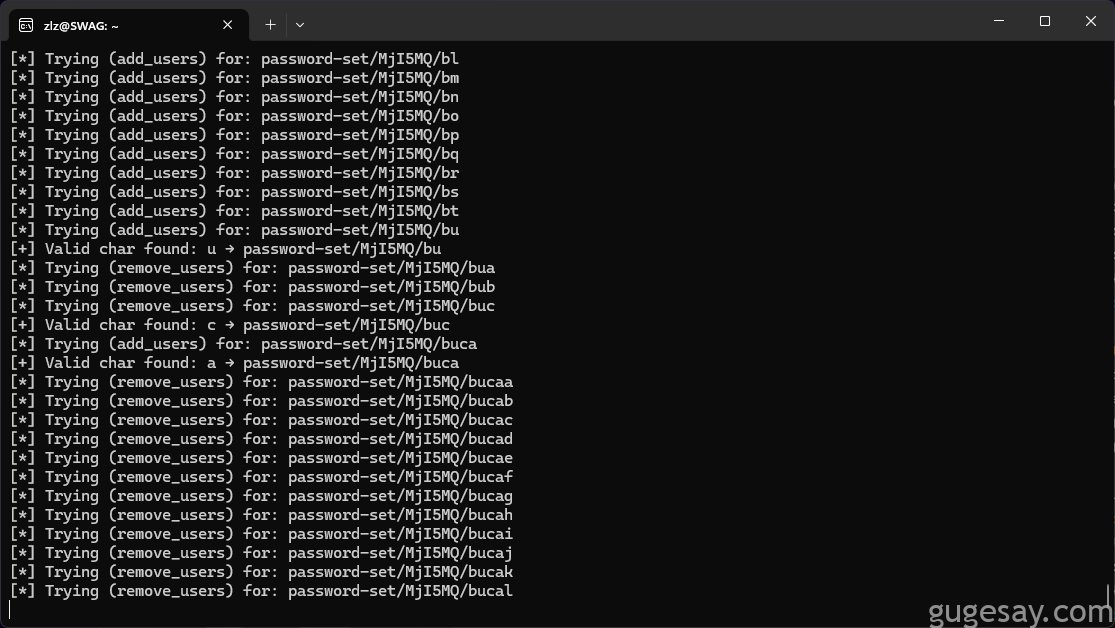Click the first visible line ending in /bl
Screen dimensions: 1115x628
coord(235,59)
